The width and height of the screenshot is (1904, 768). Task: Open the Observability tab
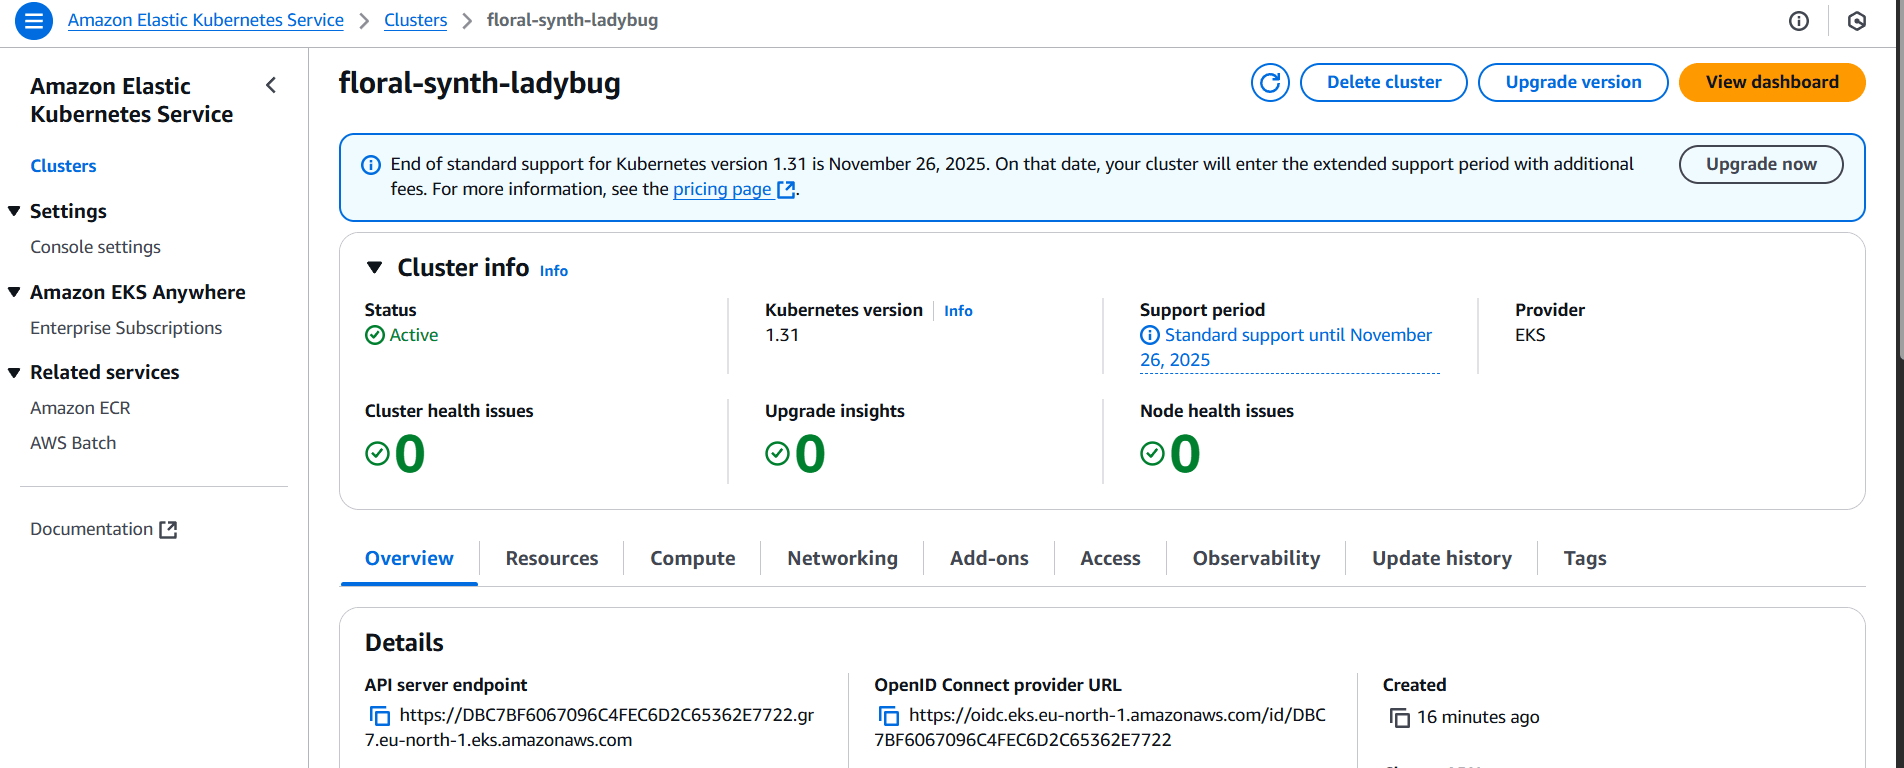click(x=1256, y=558)
